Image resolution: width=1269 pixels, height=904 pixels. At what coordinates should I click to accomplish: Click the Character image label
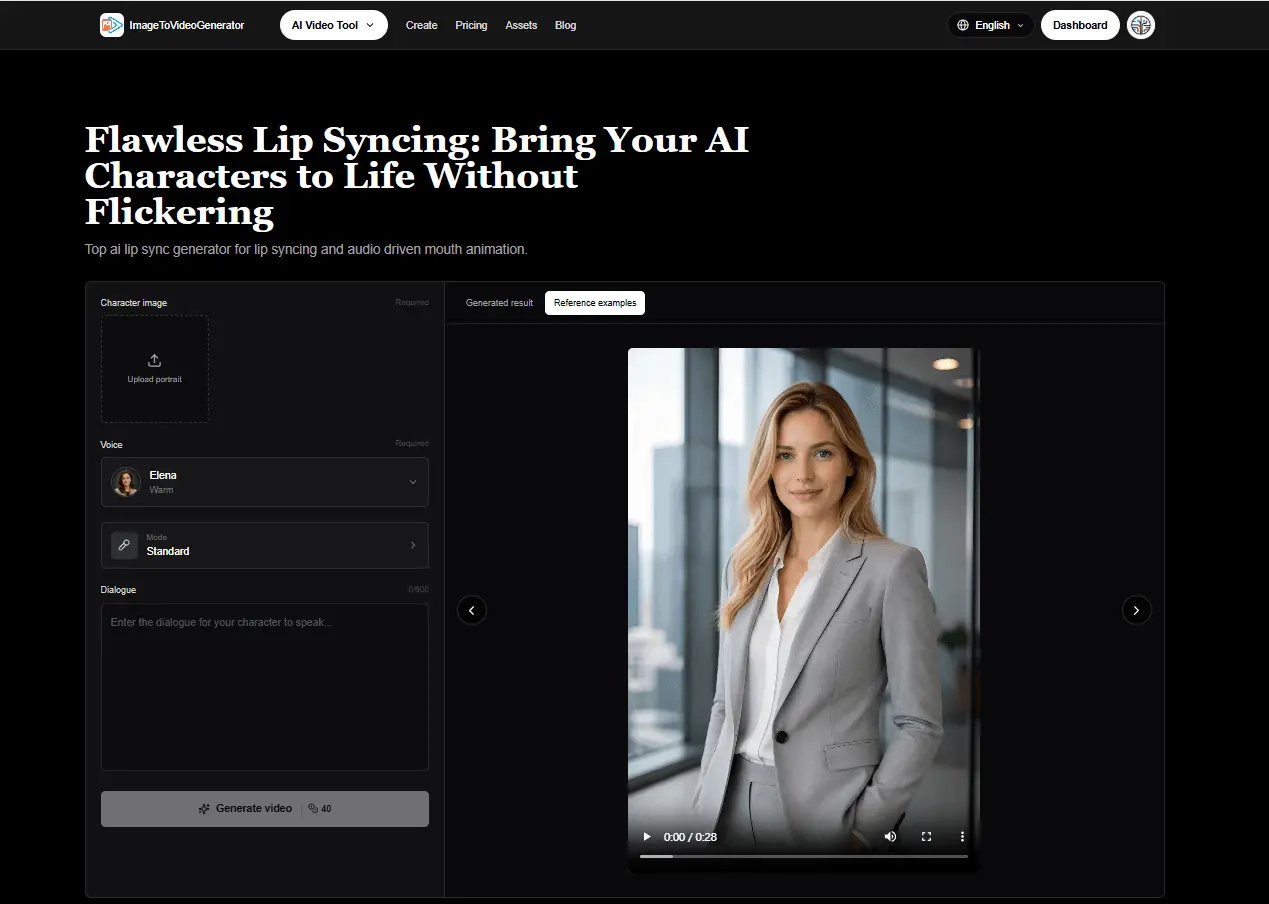click(134, 303)
